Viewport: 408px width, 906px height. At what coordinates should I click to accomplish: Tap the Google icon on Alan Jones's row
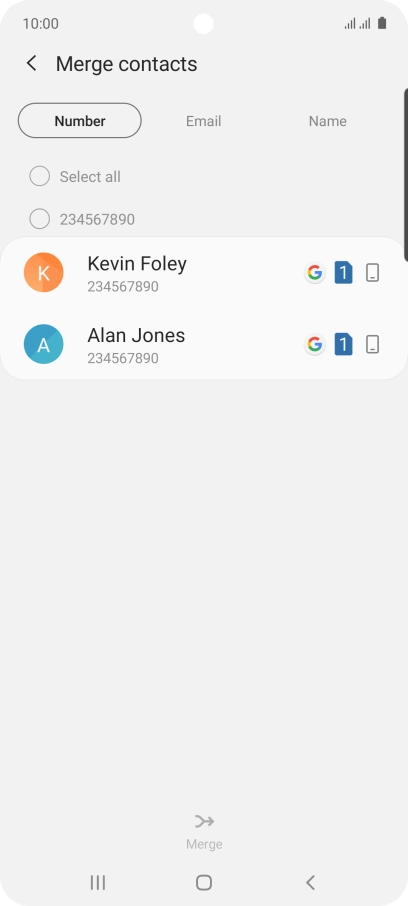coord(314,344)
